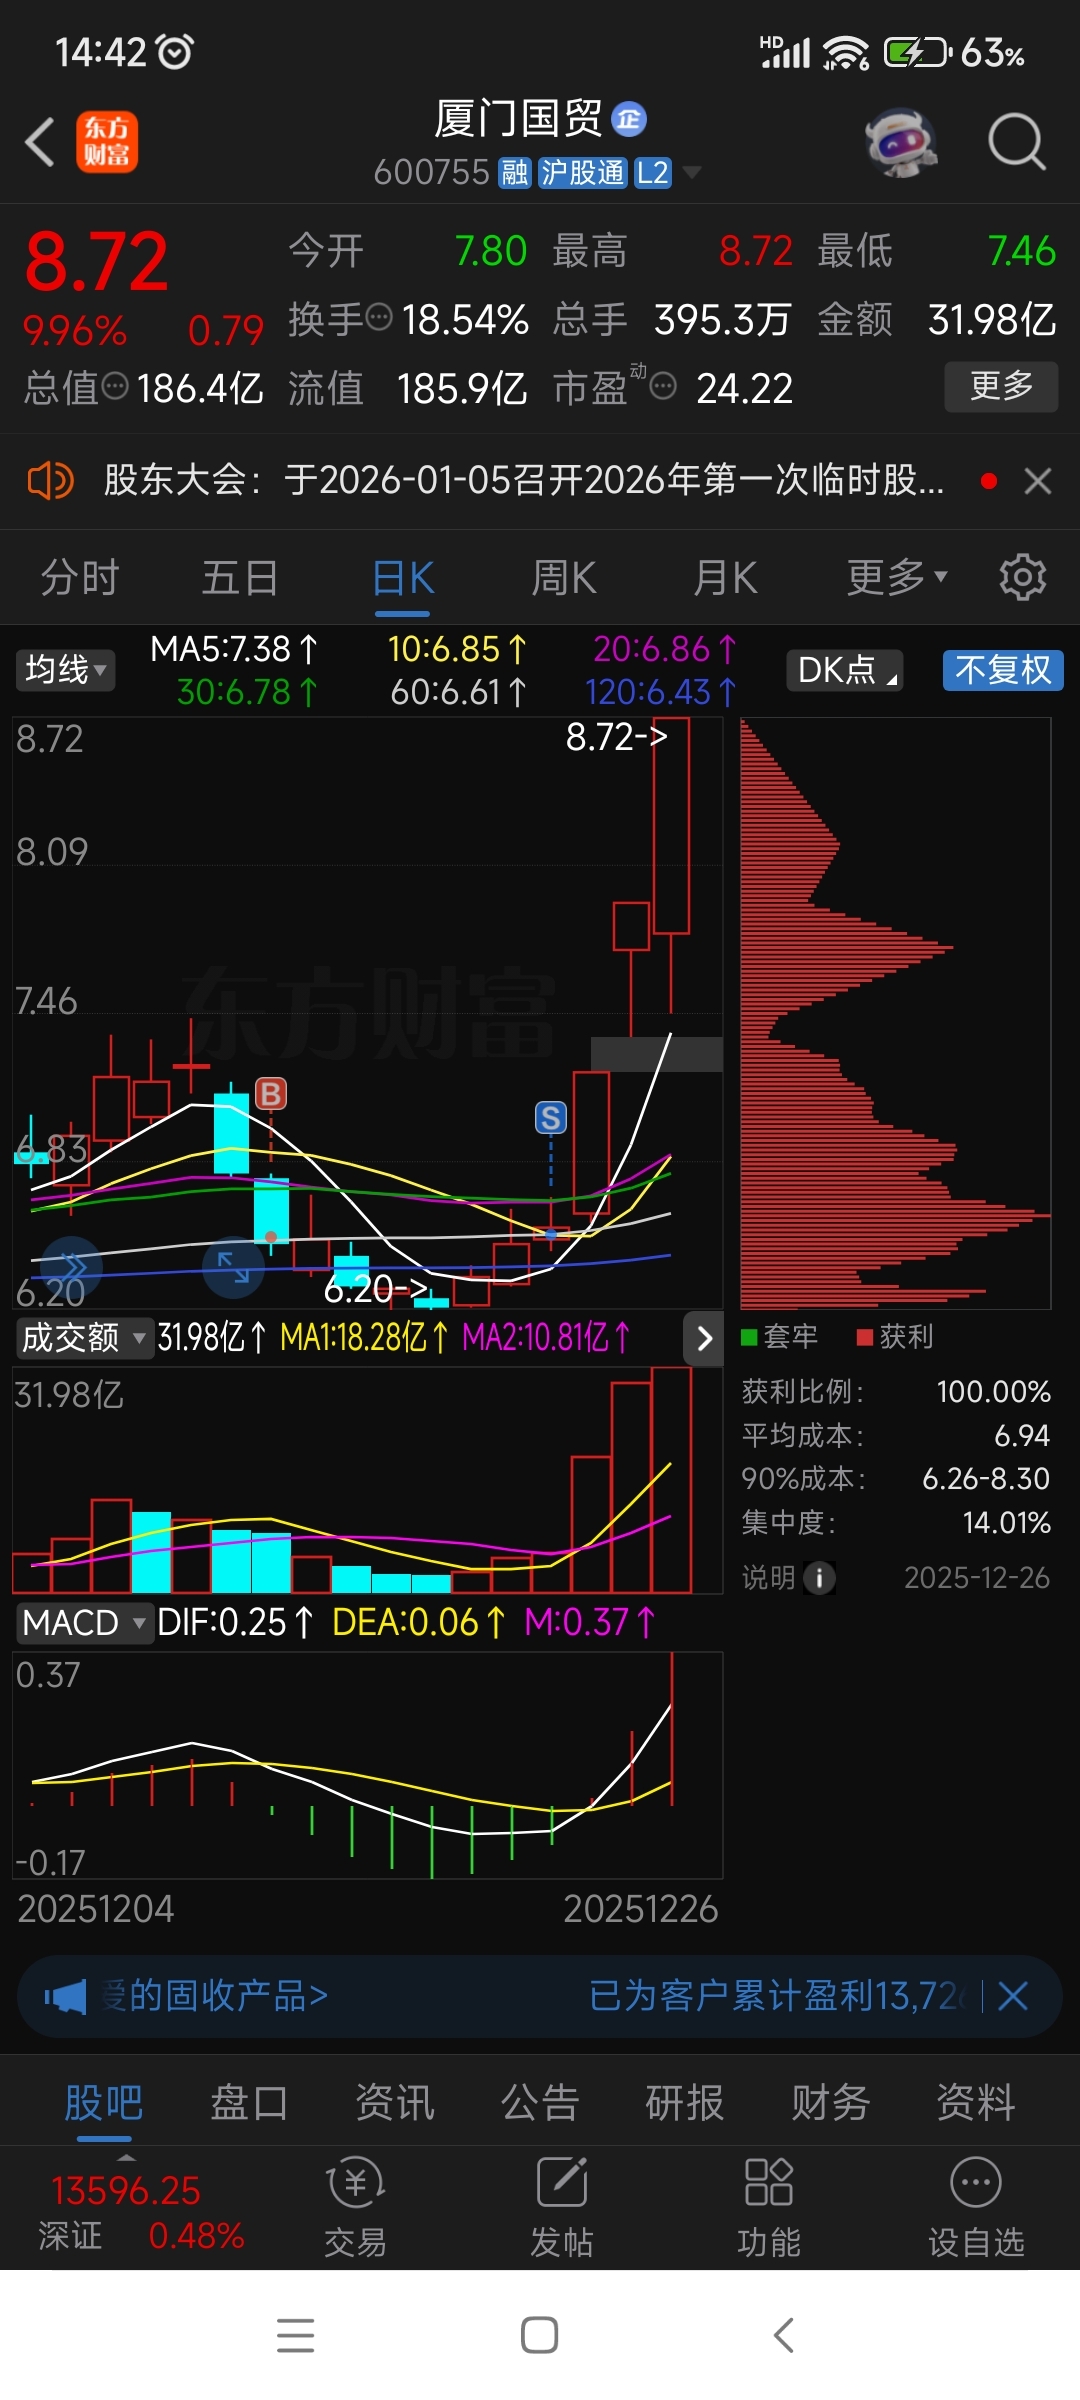
Task: Open the 盘口 tab
Action: coord(249,2102)
